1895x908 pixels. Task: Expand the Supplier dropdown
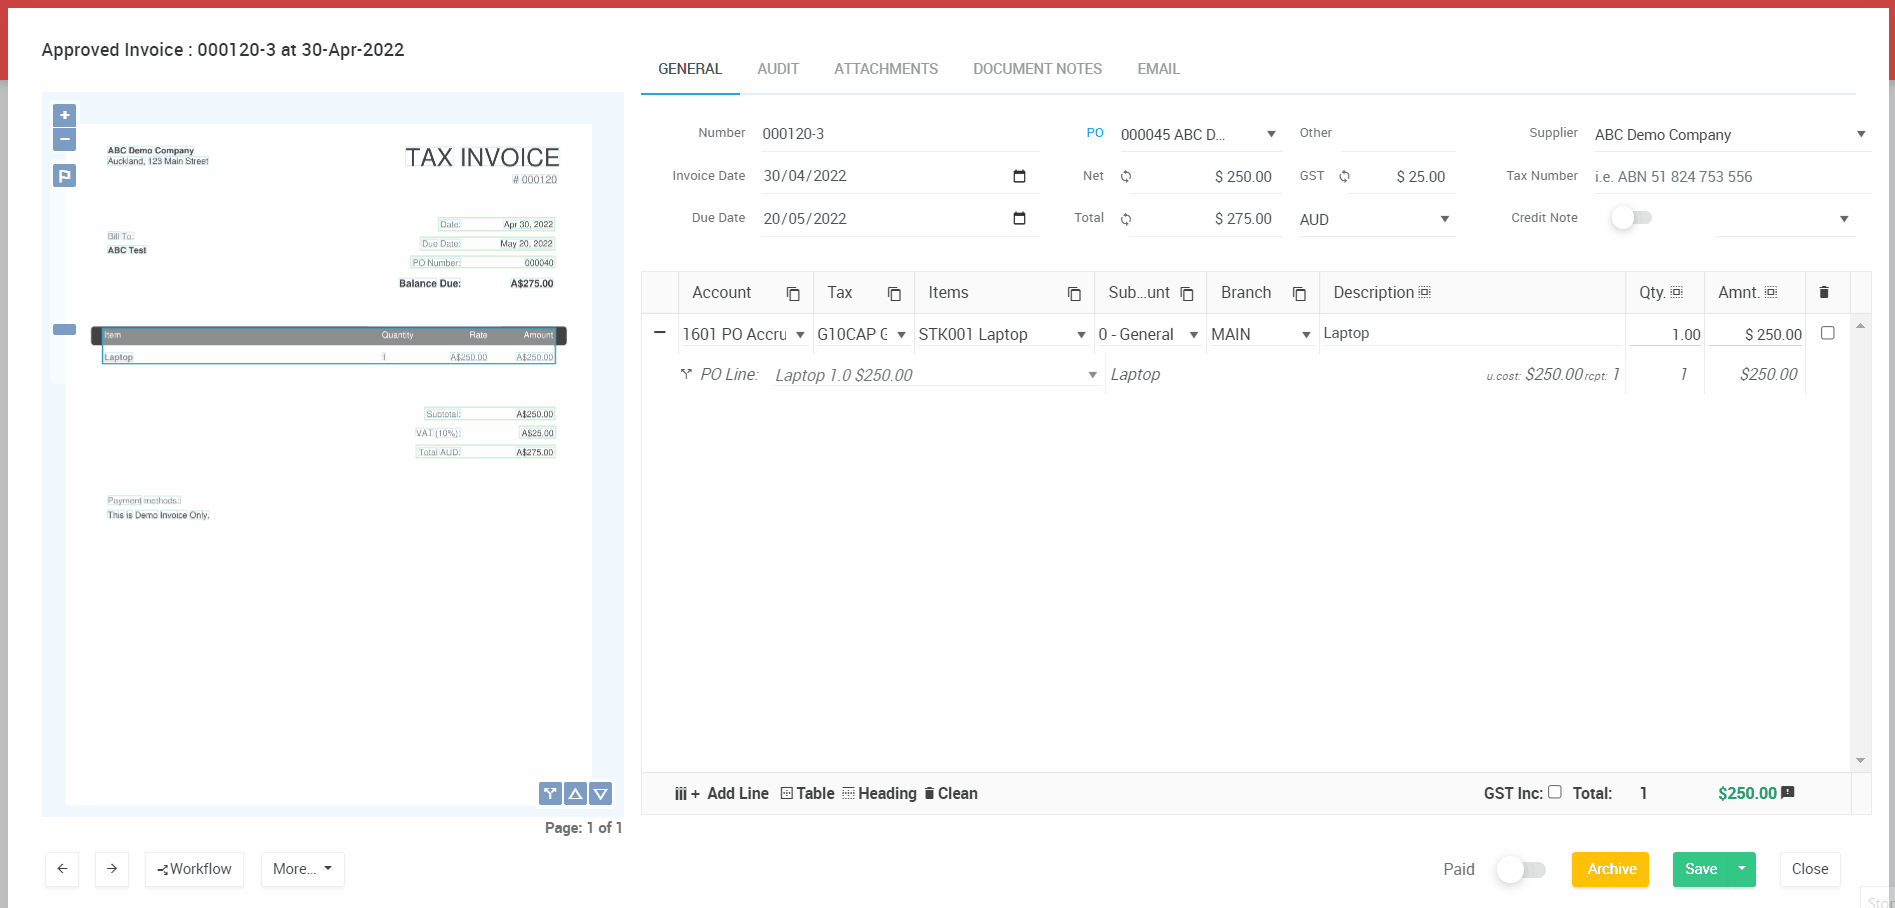[1861, 134]
